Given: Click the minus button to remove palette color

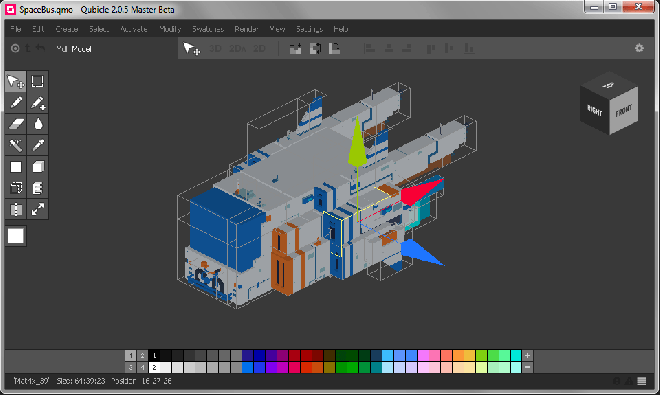Looking at the screenshot, I should [x=527, y=368].
